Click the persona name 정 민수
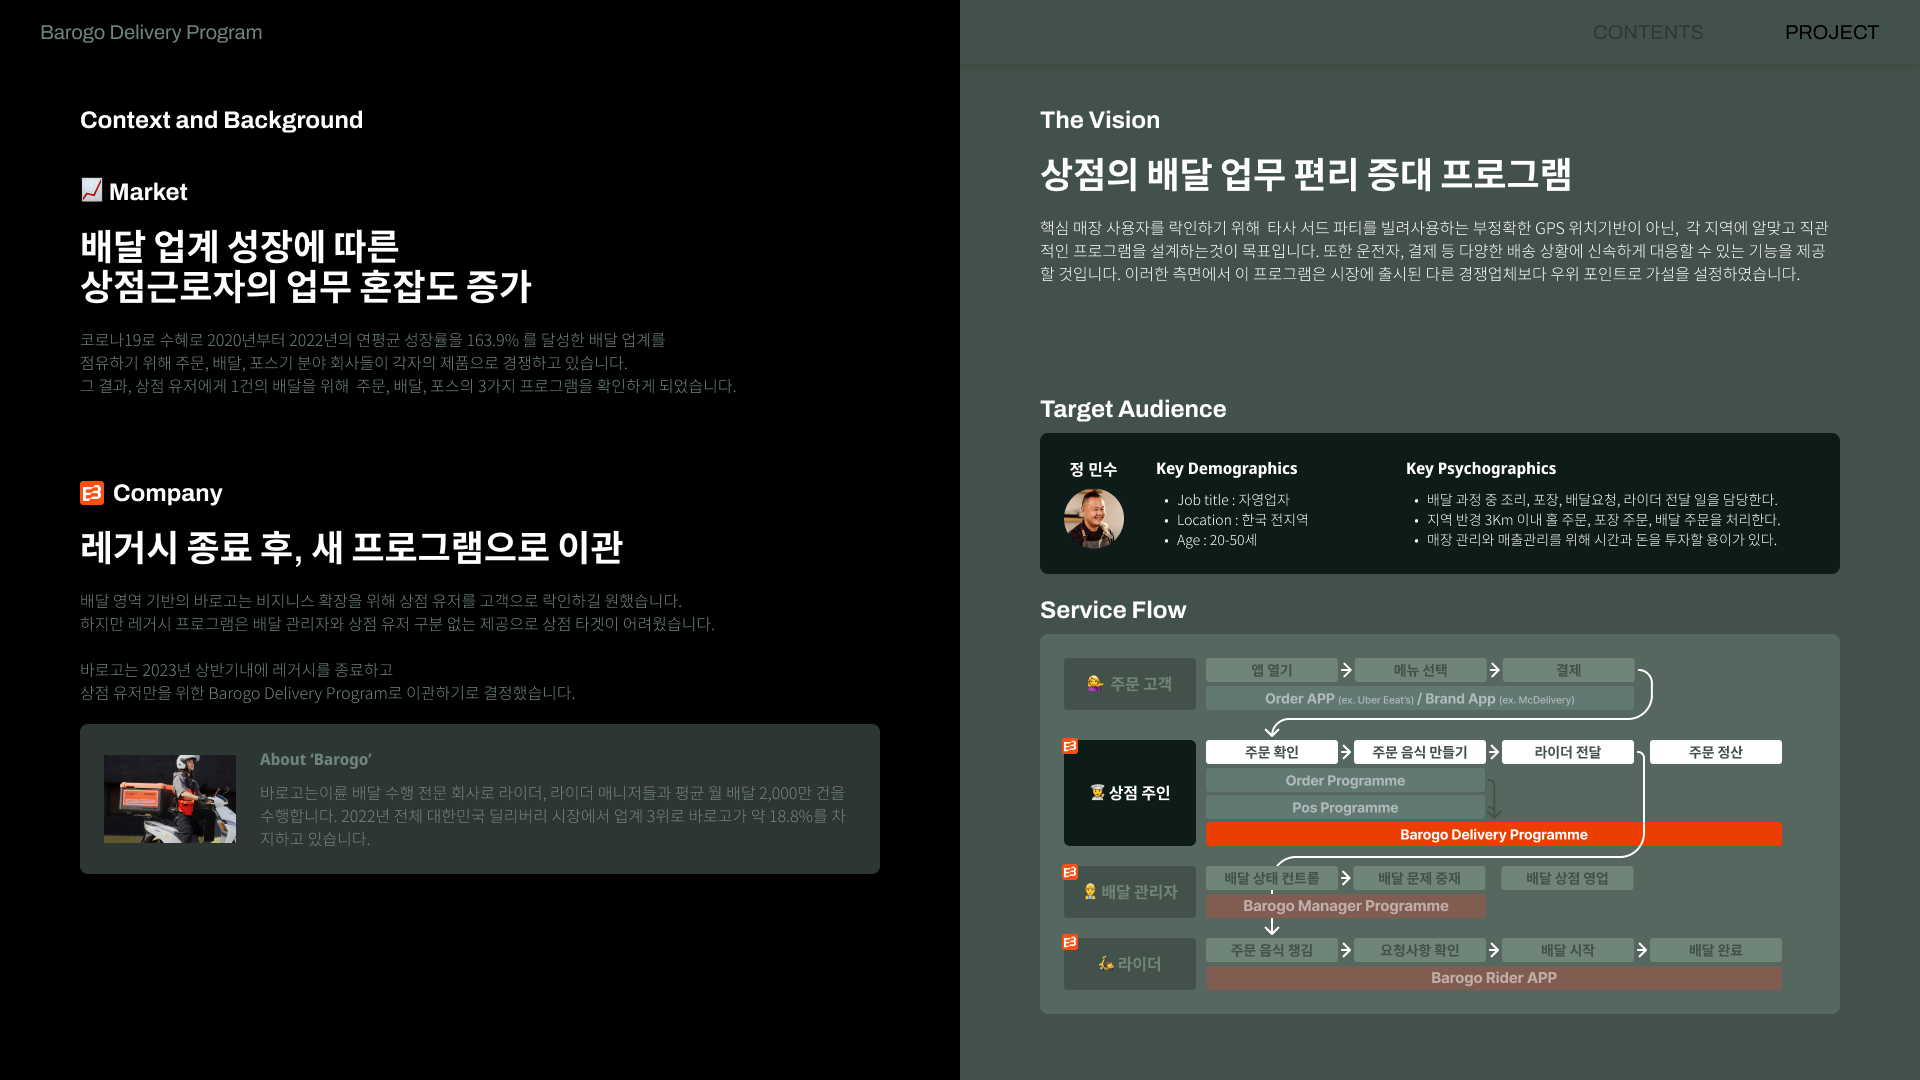Image resolution: width=1920 pixels, height=1080 pixels. tap(1093, 469)
